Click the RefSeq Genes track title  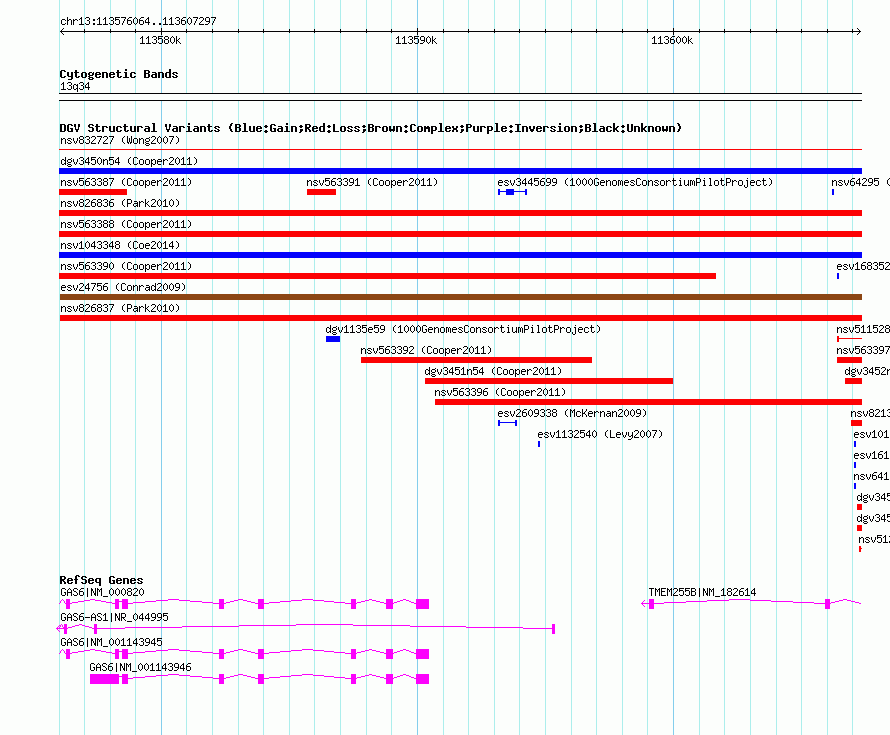point(101,580)
